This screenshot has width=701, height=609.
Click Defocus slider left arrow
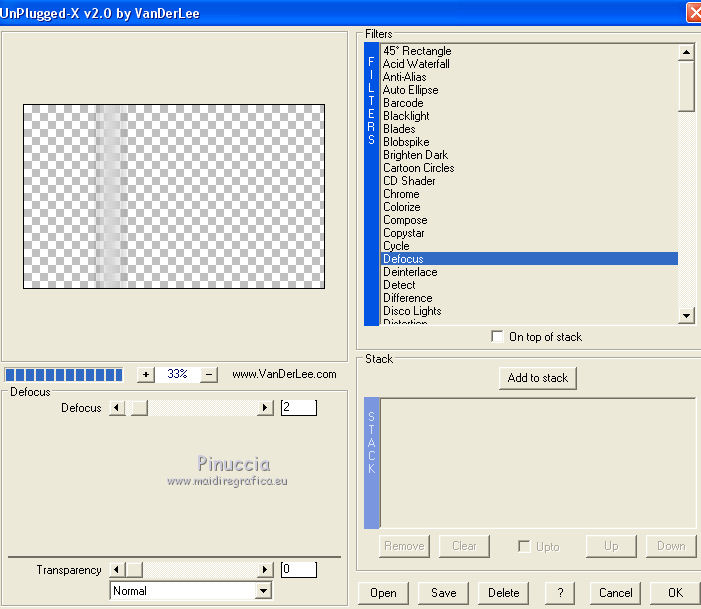117,408
